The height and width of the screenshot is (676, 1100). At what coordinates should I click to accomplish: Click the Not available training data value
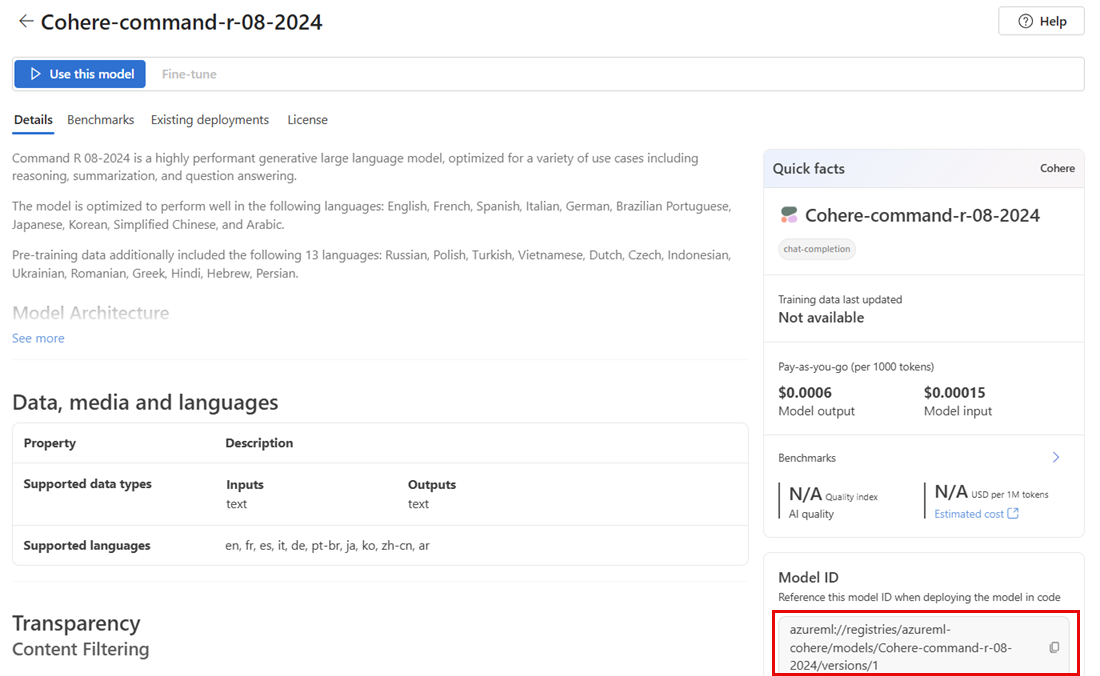821,318
